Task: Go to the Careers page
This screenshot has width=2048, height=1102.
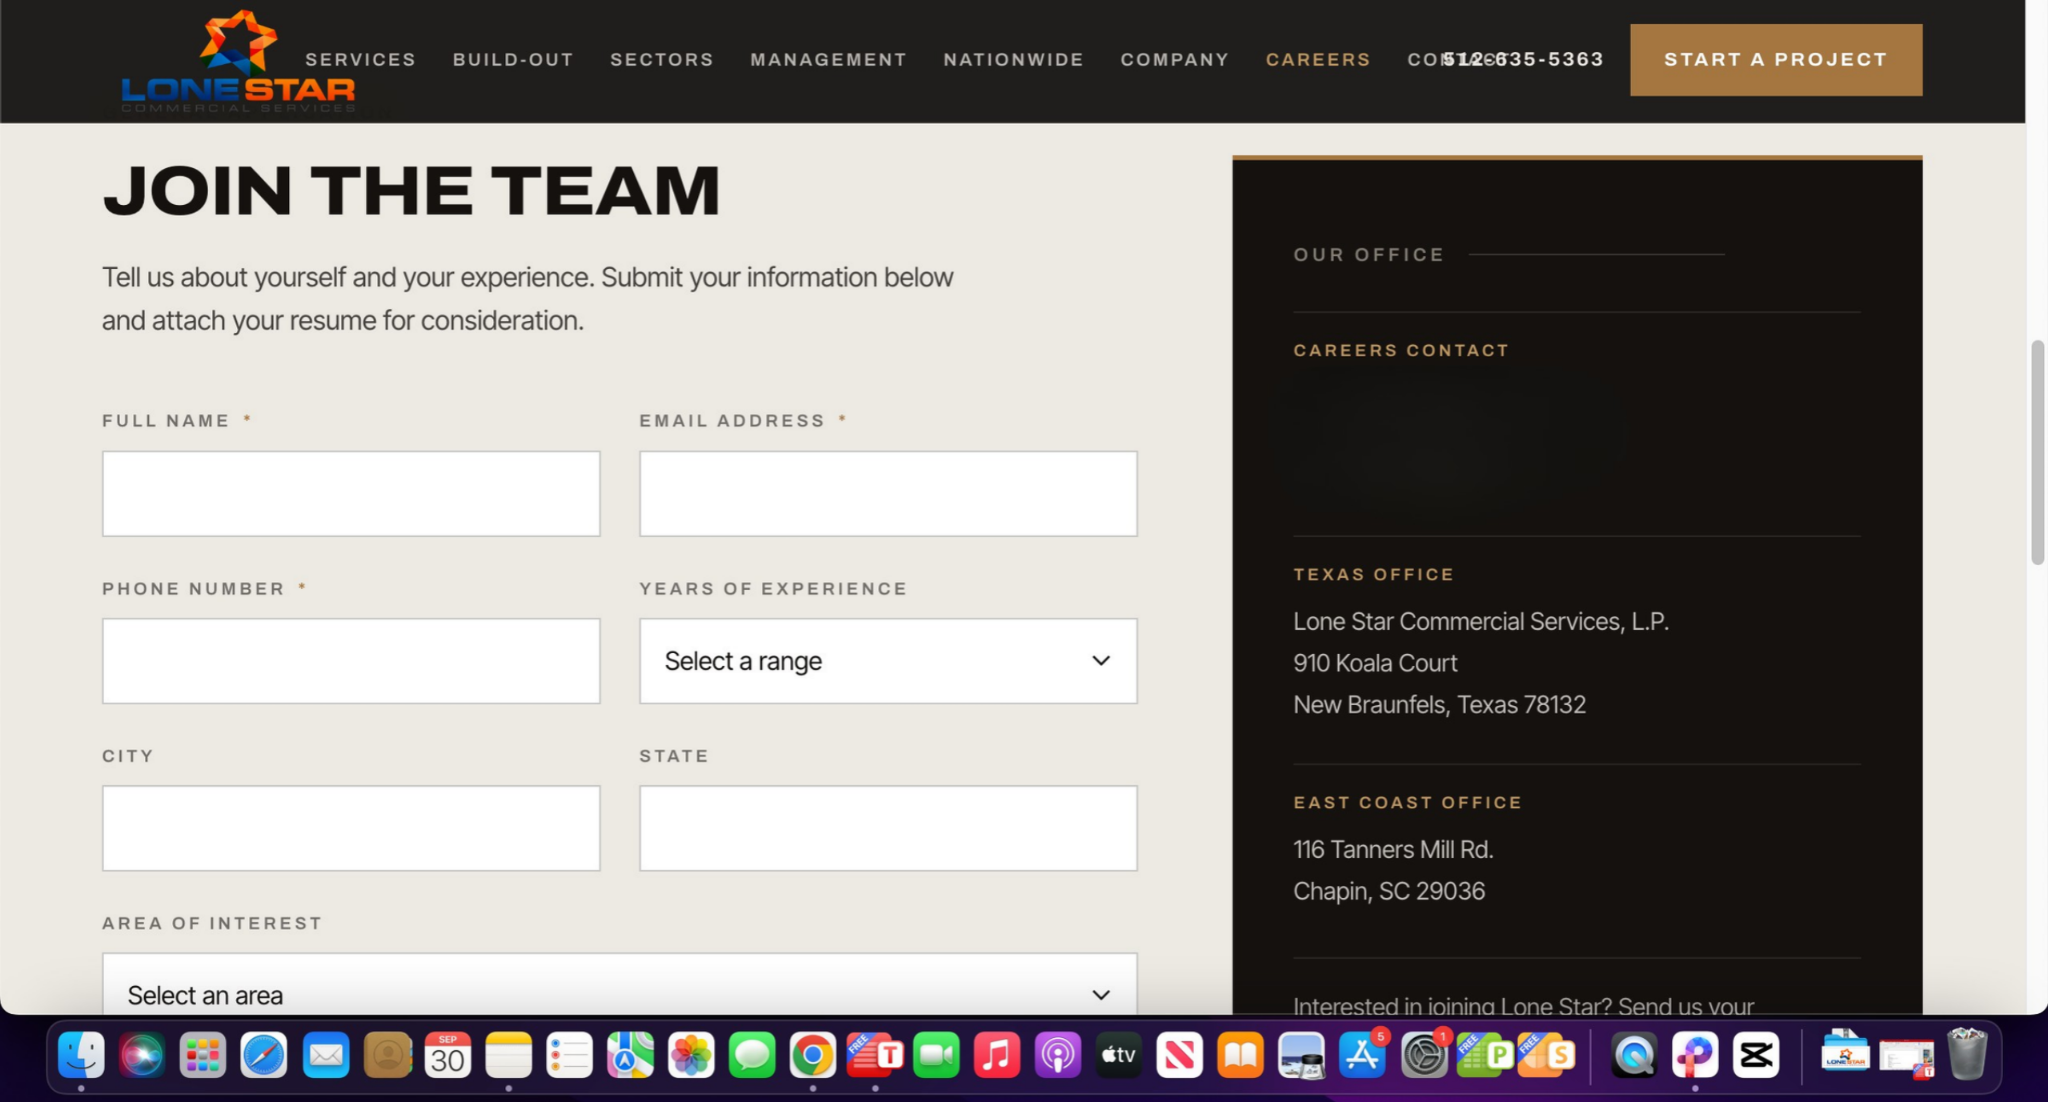Action: [1318, 60]
